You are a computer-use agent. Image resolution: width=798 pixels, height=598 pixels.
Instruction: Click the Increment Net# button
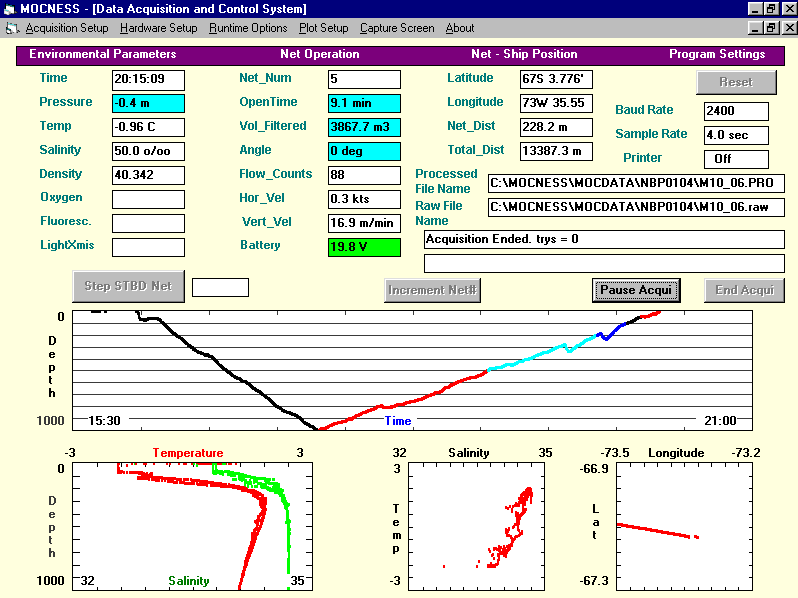tap(433, 290)
